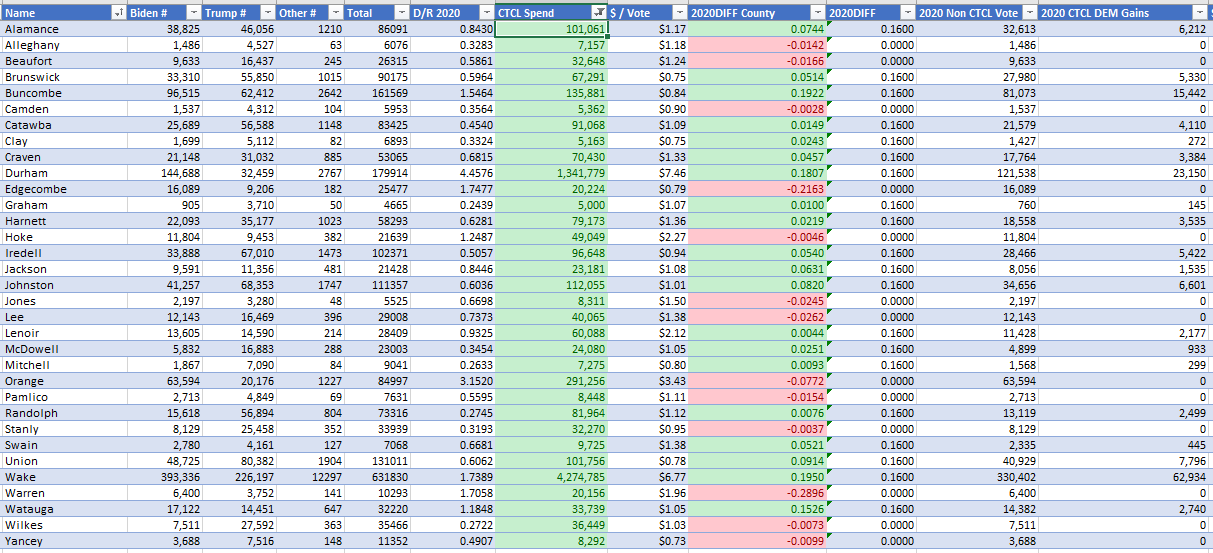Click 2020DIFF value in Yancey row
Screen dimensions: 1213x553
(897, 541)
